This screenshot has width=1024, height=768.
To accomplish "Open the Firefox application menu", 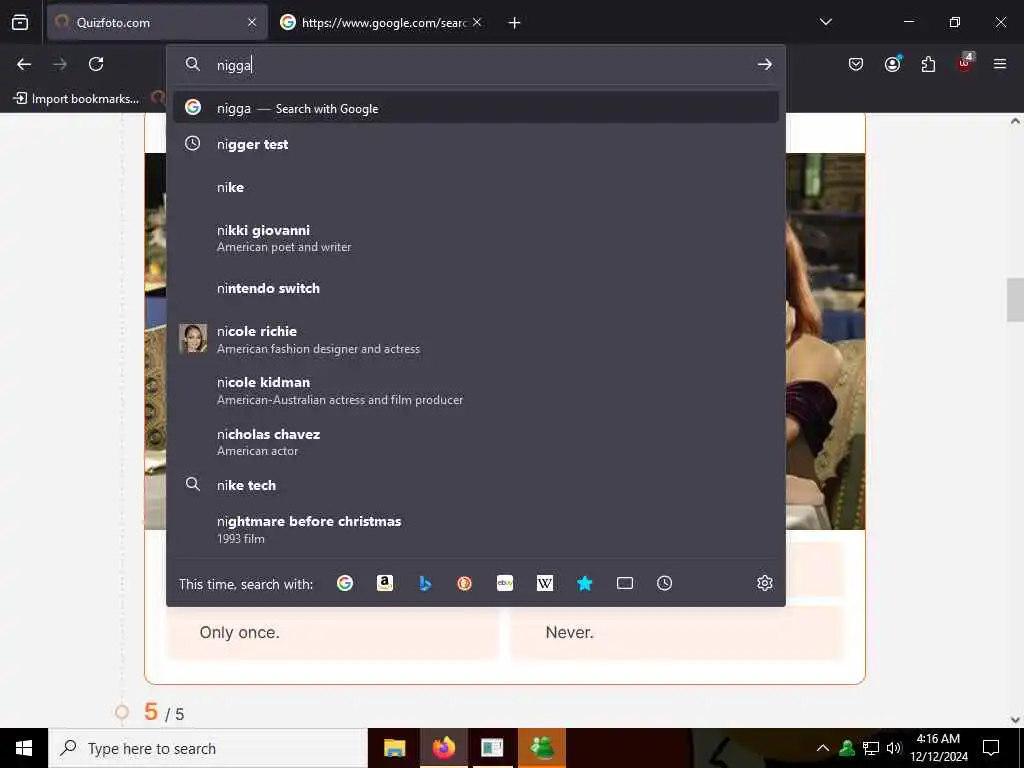I will (1000, 64).
